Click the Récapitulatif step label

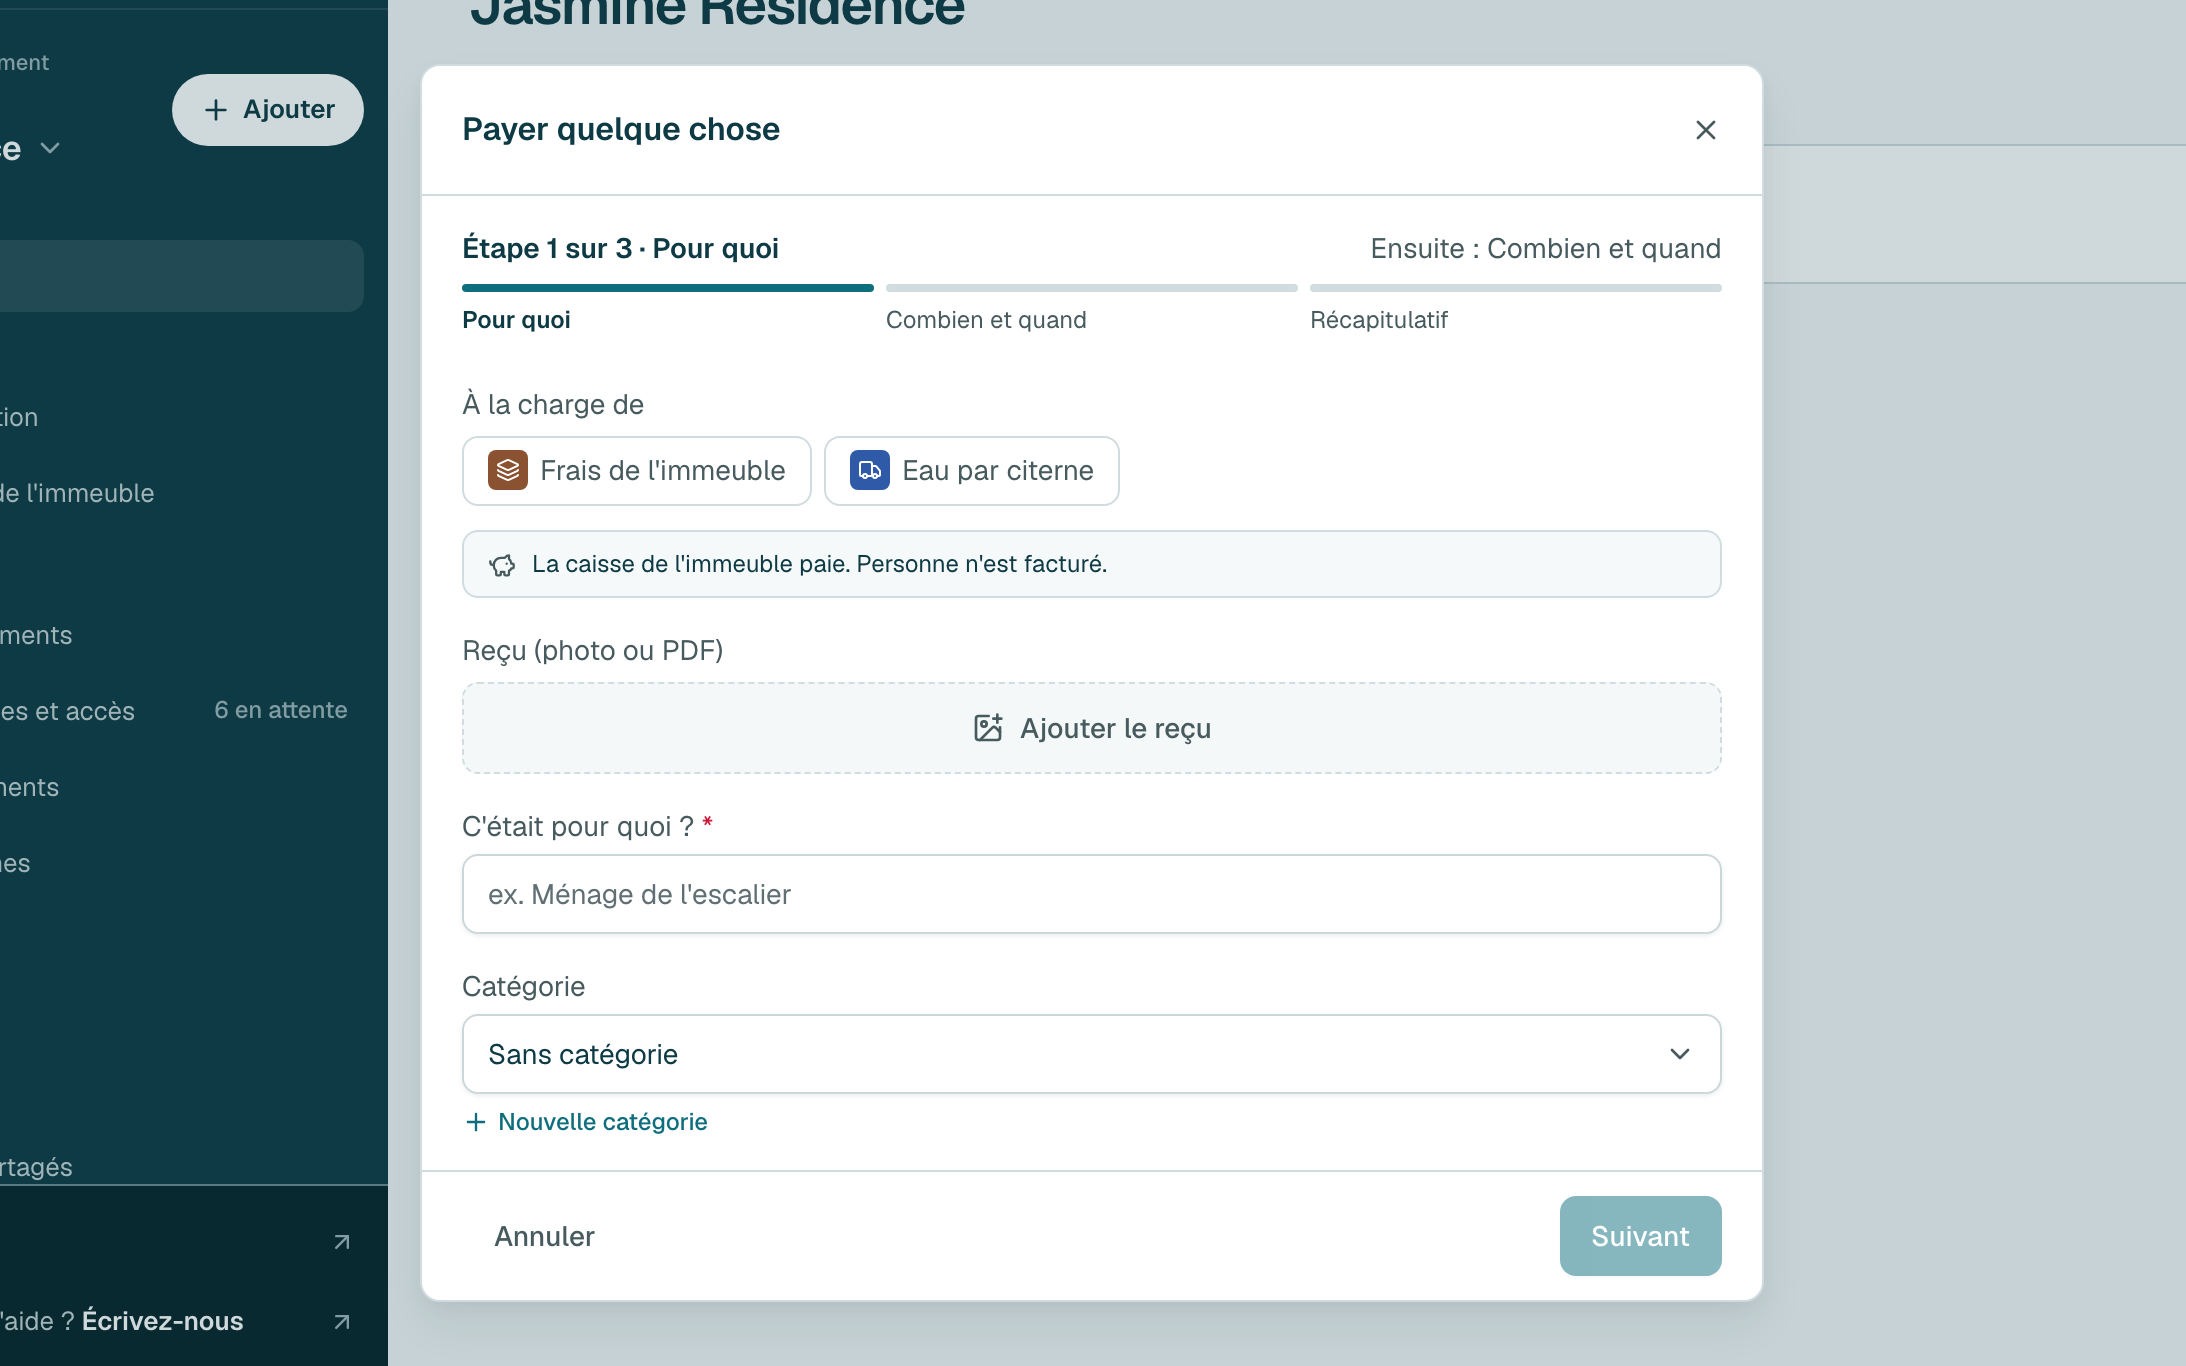coord(1379,320)
